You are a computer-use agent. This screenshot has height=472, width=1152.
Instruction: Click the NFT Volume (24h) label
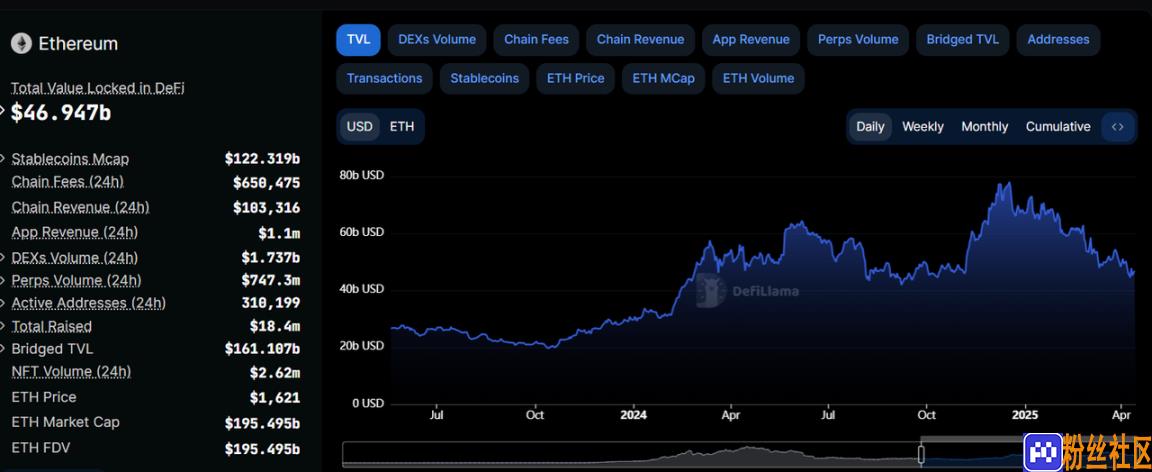point(71,372)
